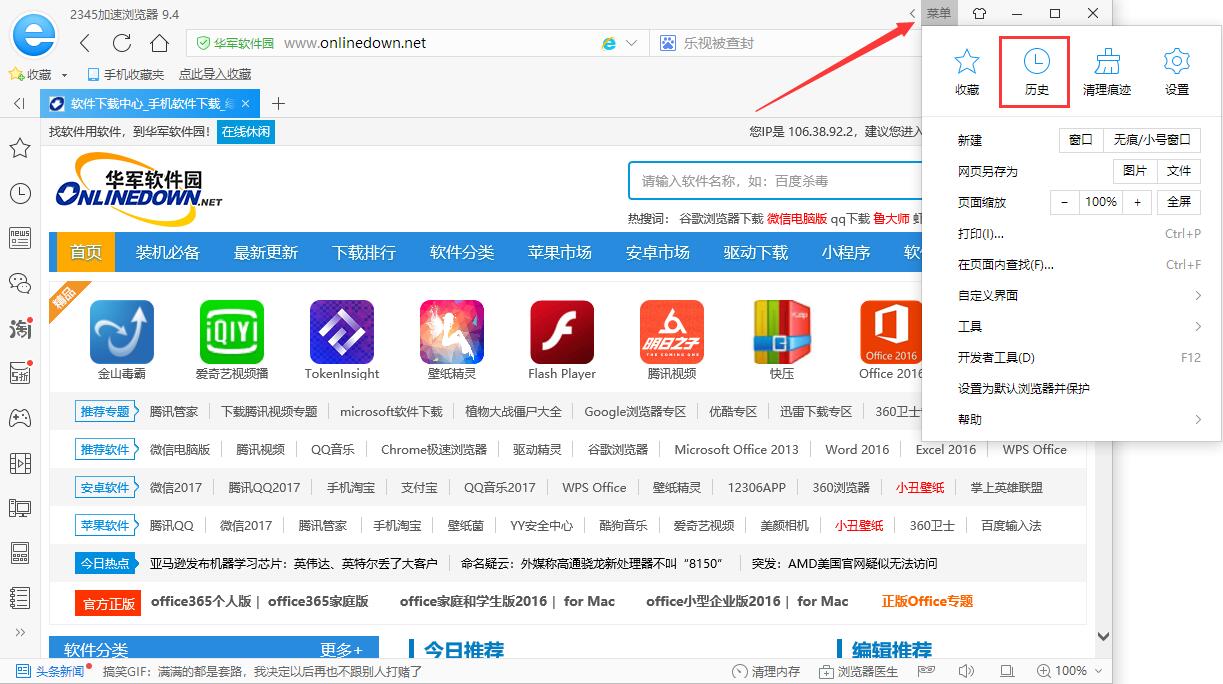Open the WeChat icon in the sidebar
1223x684 pixels.
click(20, 283)
